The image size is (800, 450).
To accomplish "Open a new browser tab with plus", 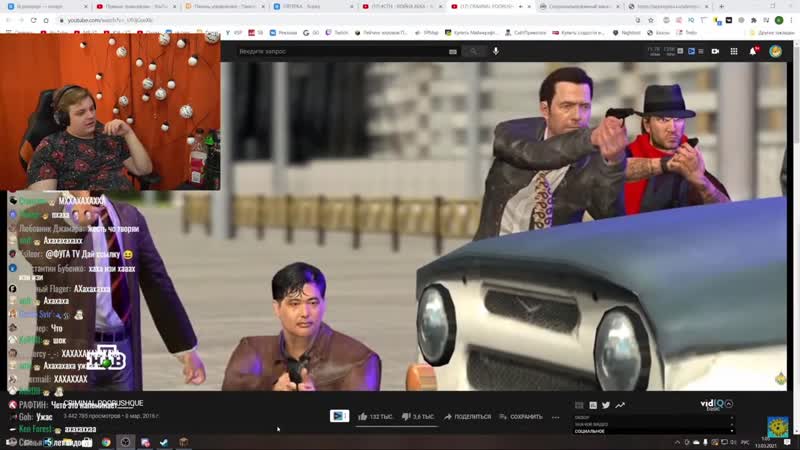I will coord(721,7).
